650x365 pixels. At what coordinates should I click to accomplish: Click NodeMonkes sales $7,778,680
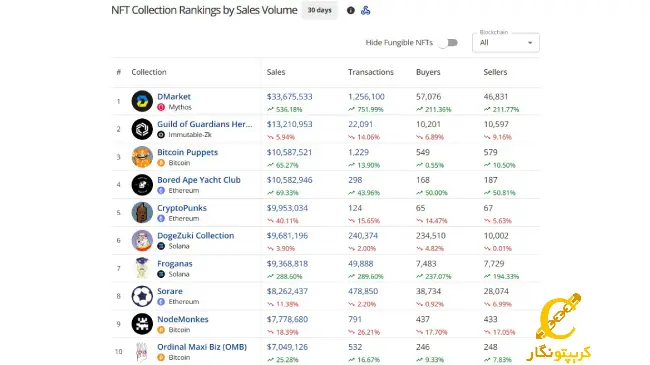287,319
